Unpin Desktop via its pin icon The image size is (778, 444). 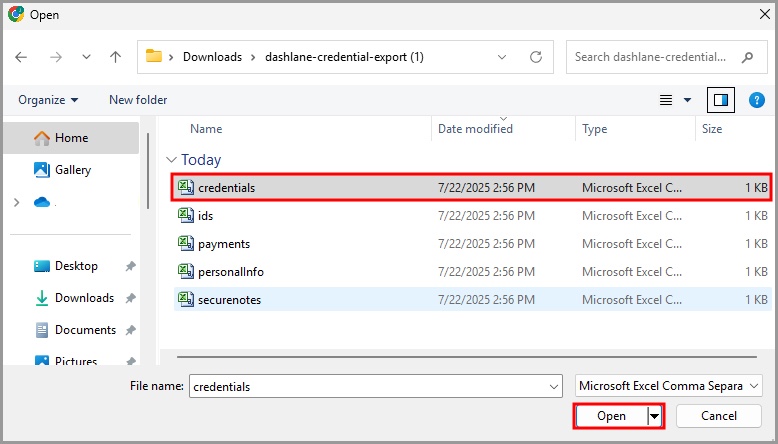(x=130, y=266)
